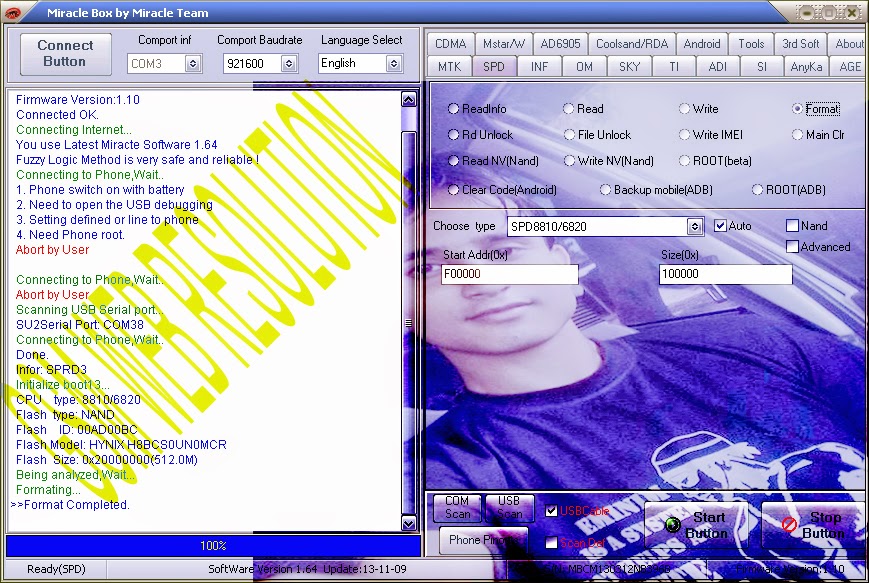Image resolution: width=869 pixels, height=583 pixels.
Task: Enable the Scan Def checkbox
Action: tap(551, 543)
